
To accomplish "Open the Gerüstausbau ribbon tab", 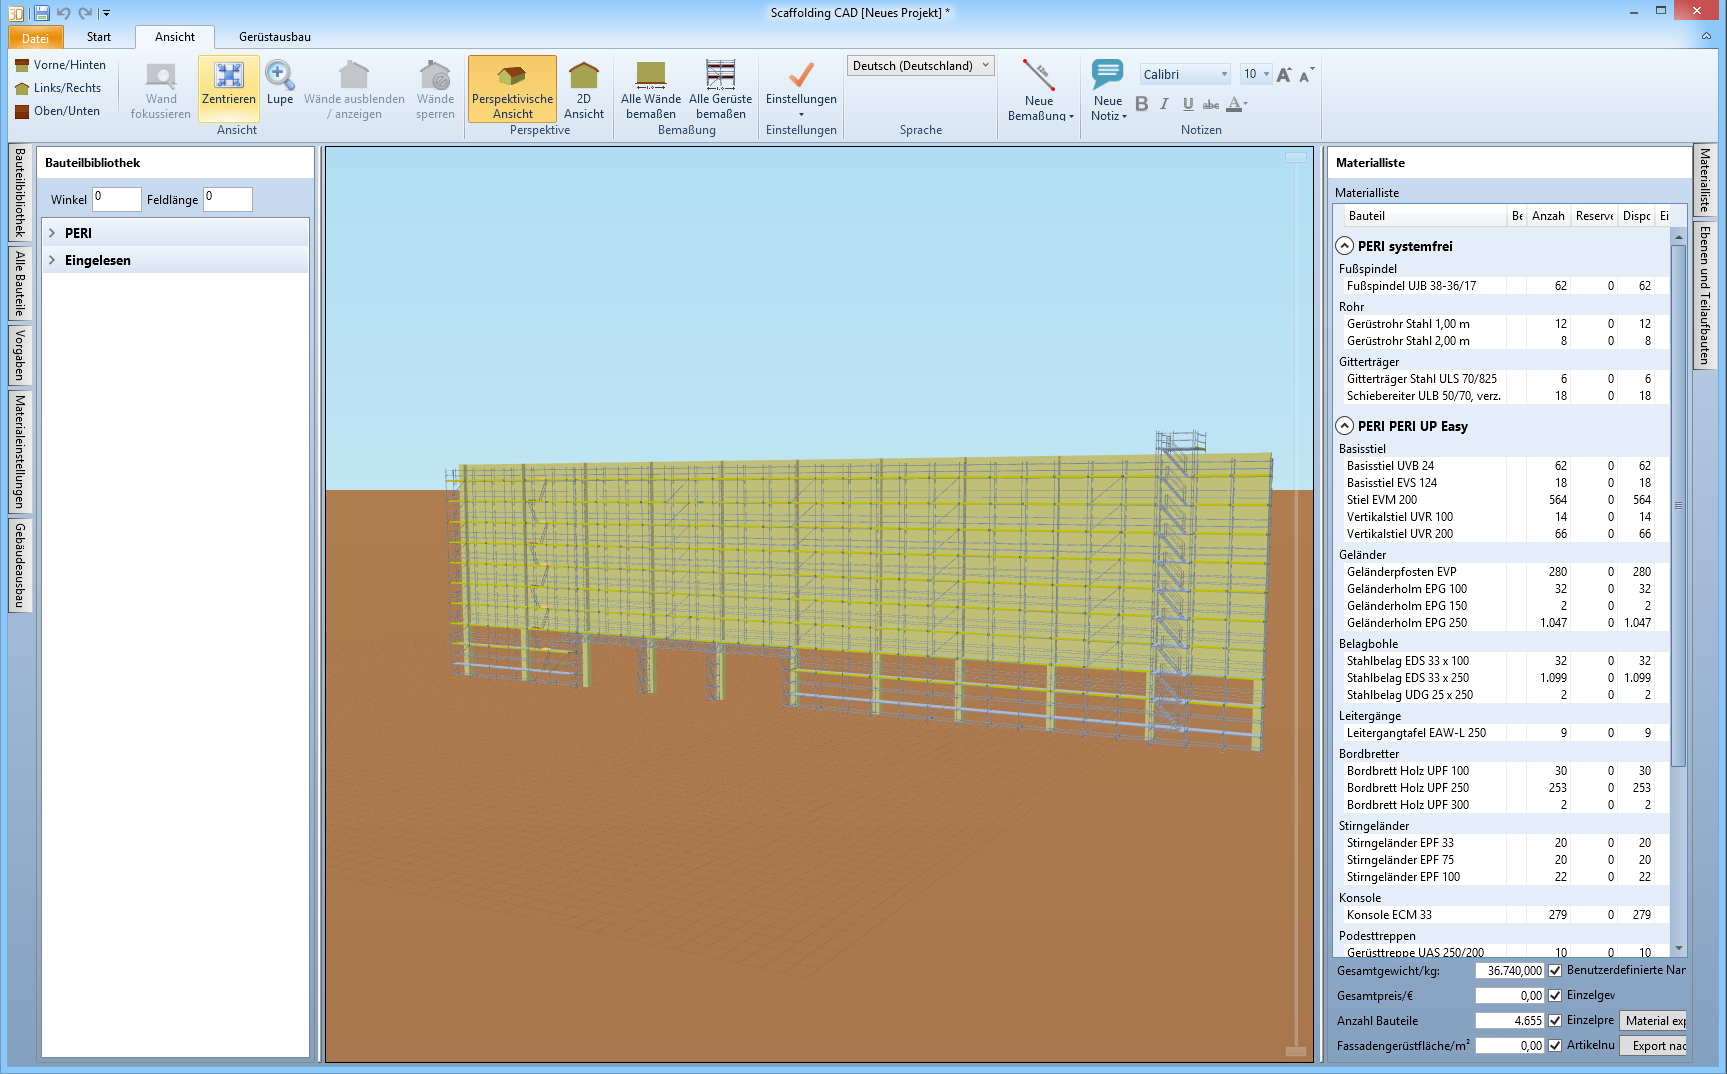I will [274, 37].
